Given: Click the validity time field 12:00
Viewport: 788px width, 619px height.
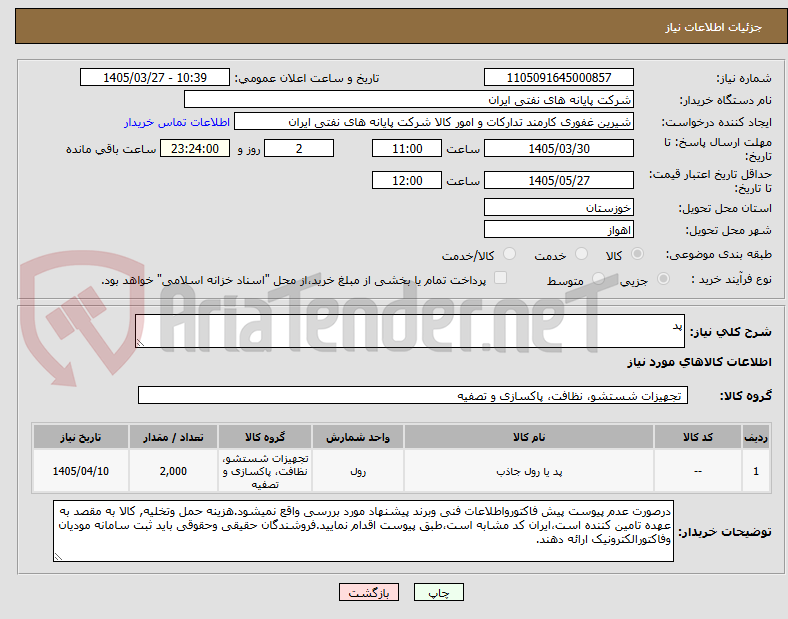Looking at the screenshot, I should pos(407,180).
